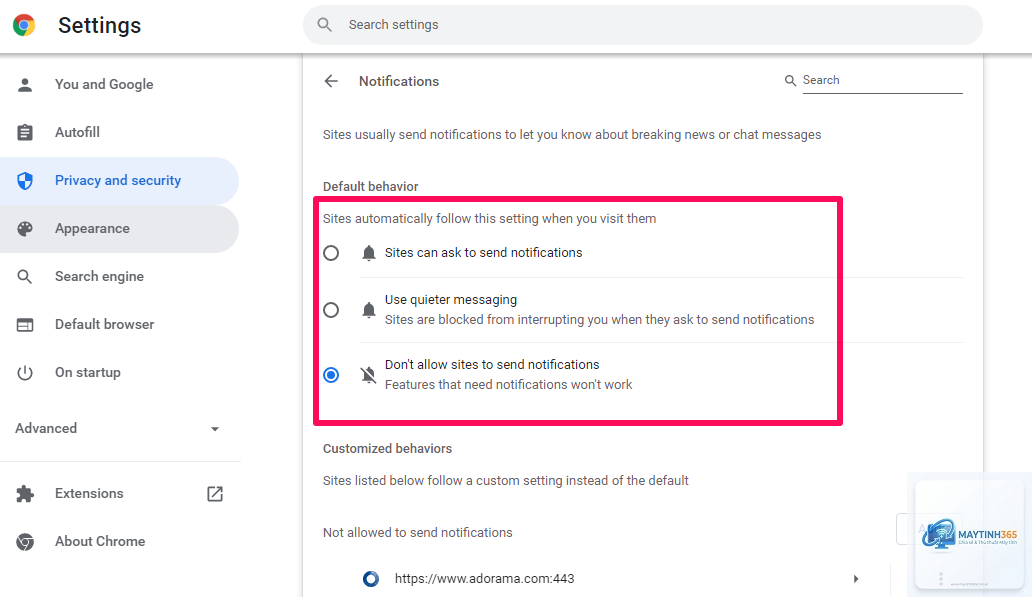This screenshot has width=1032, height=597.
Task: Click Not allowed to send notifications heading
Action: tap(417, 532)
